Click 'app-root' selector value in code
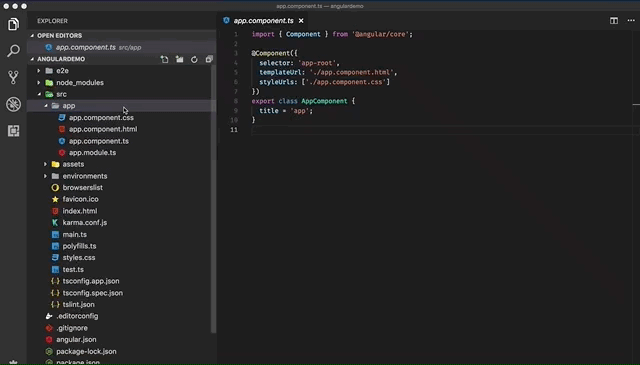Image resolution: width=640 pixels, height=365 pixels. tap(317, 63)
